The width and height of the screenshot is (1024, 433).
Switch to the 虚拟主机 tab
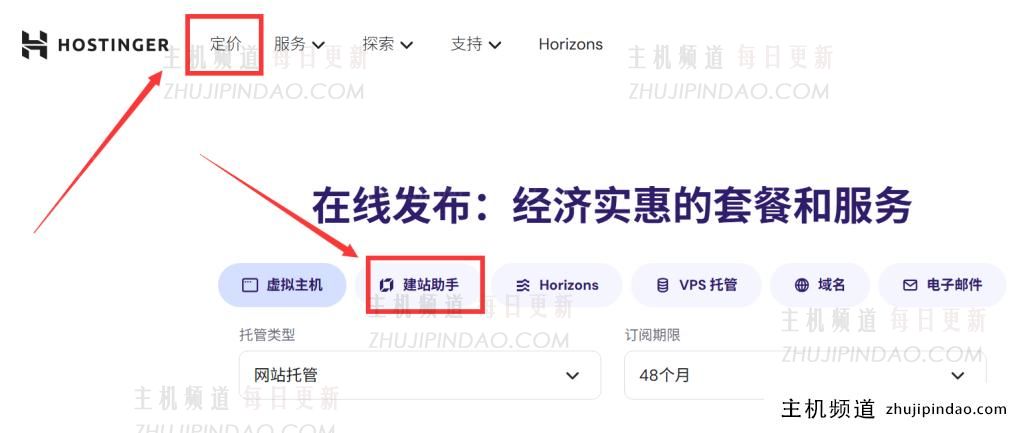[282, 285]
